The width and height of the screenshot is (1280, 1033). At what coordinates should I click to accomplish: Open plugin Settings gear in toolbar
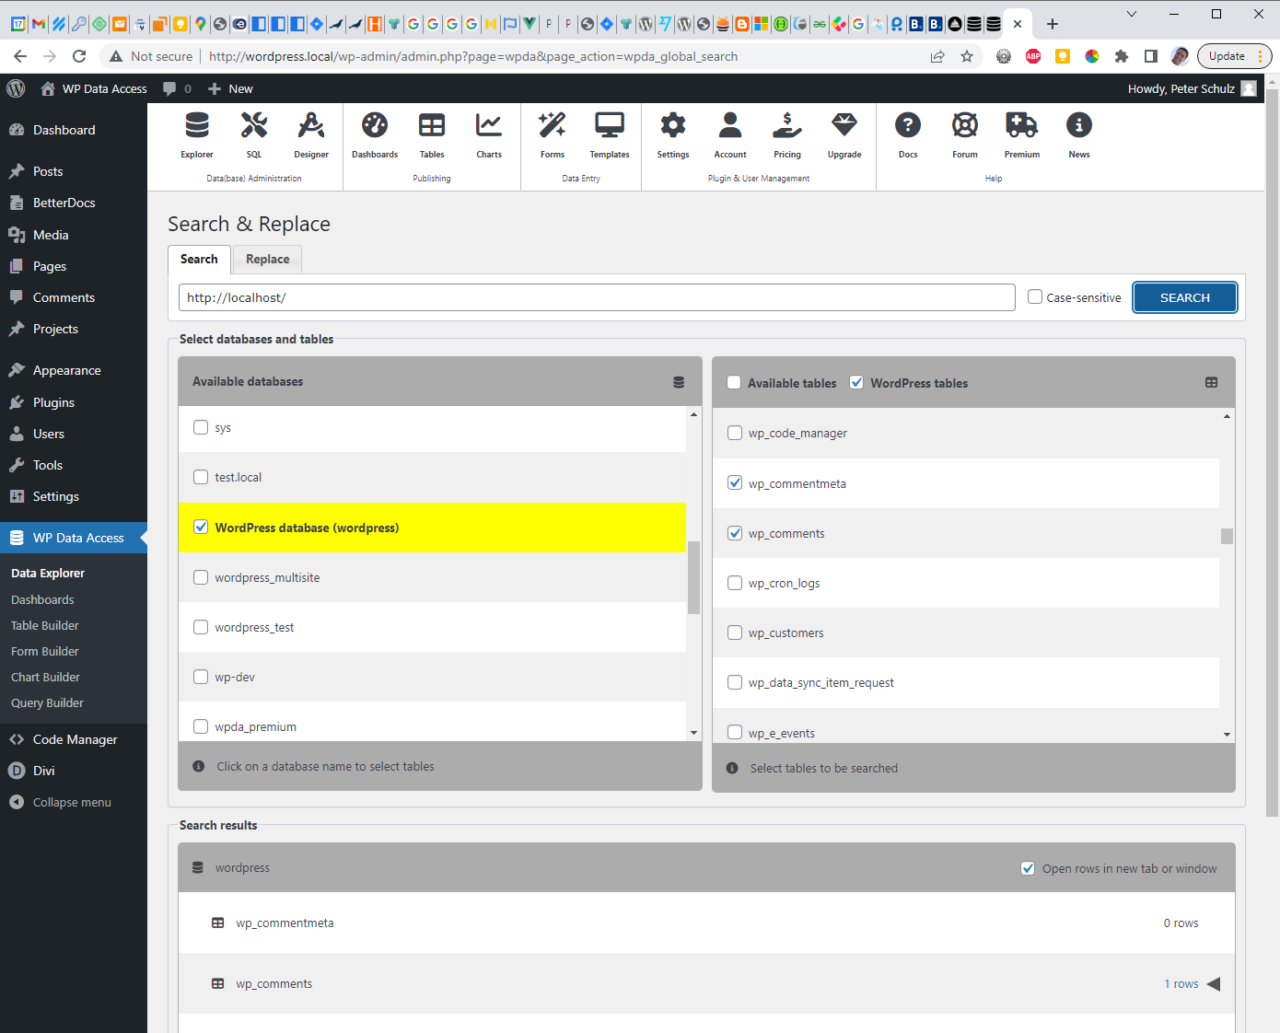pyautogui.click(x=673, y=126)
